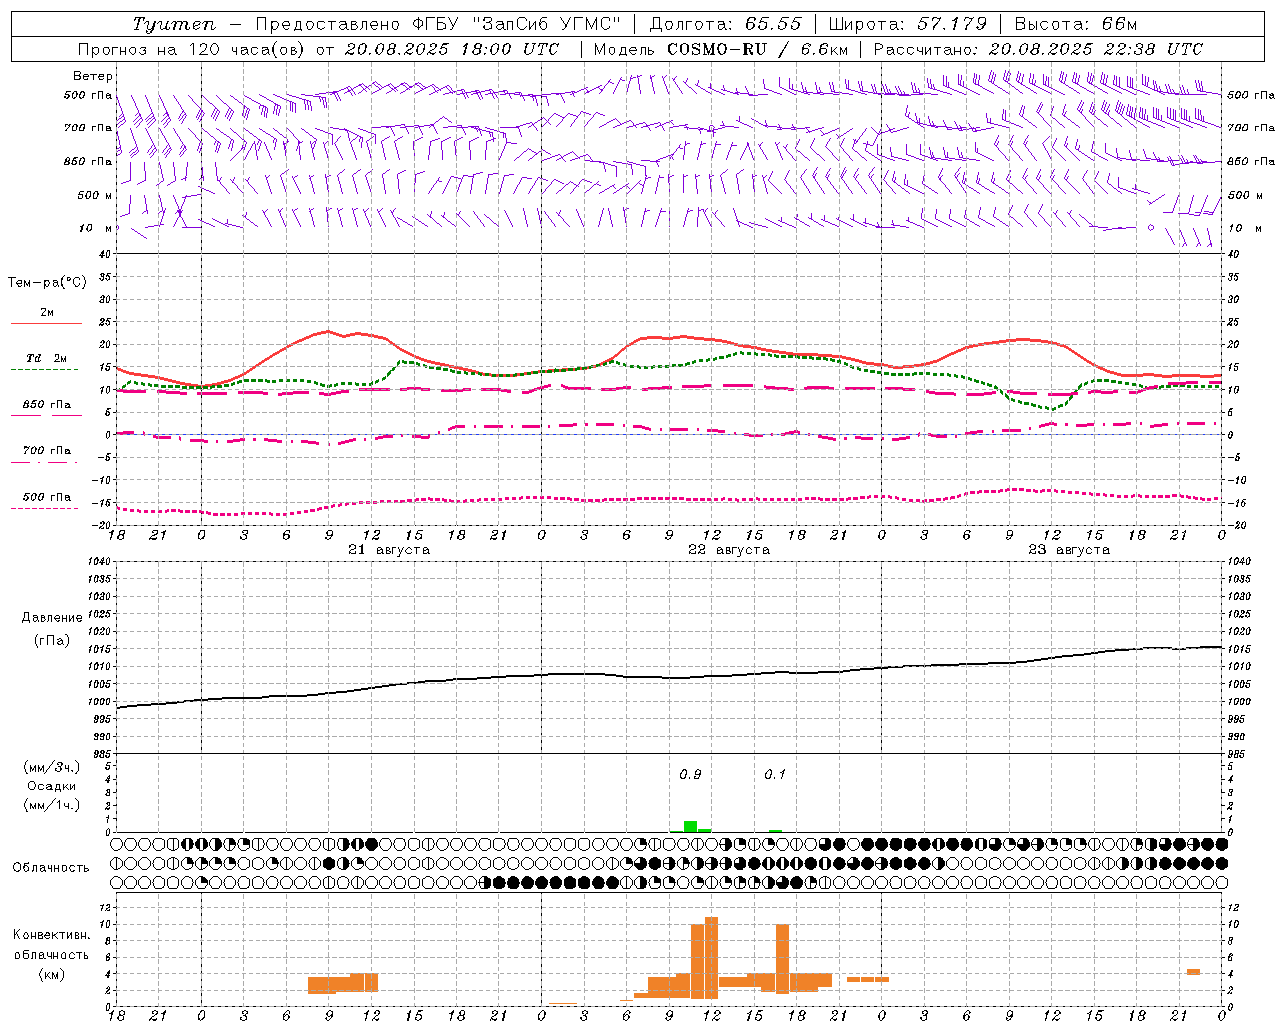Viewport: 1280px width, 1024px height.
Task: Click the Давление panel label
Action: (51, 618)
